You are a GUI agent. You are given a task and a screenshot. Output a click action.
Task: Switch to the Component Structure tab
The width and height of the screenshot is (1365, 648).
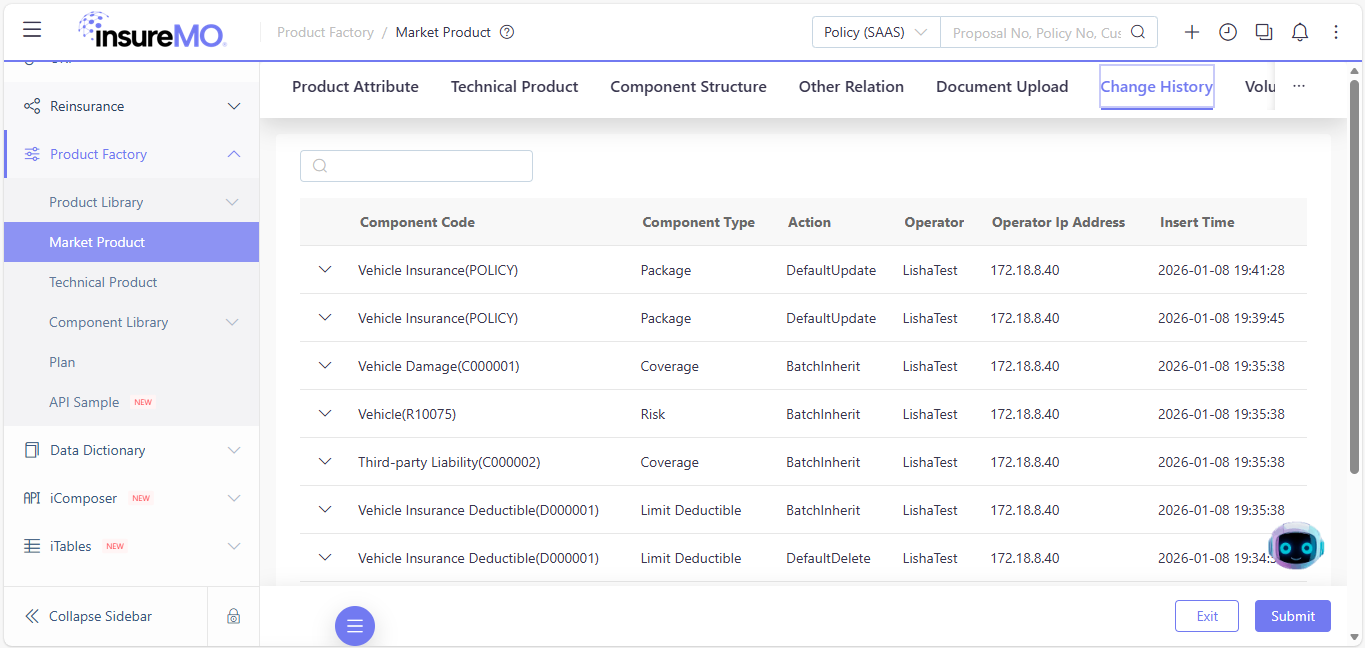(x=688, y=87)
